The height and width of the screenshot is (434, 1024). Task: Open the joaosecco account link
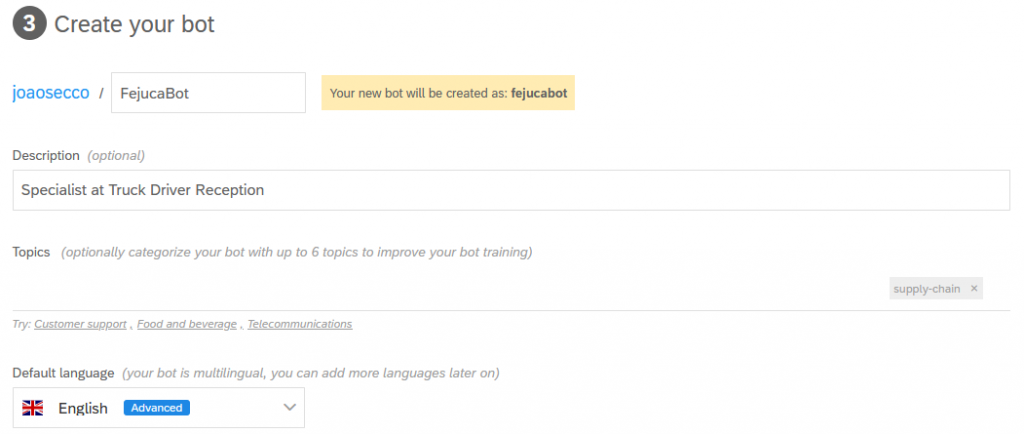pyautogui.click(x=51, y=93)
